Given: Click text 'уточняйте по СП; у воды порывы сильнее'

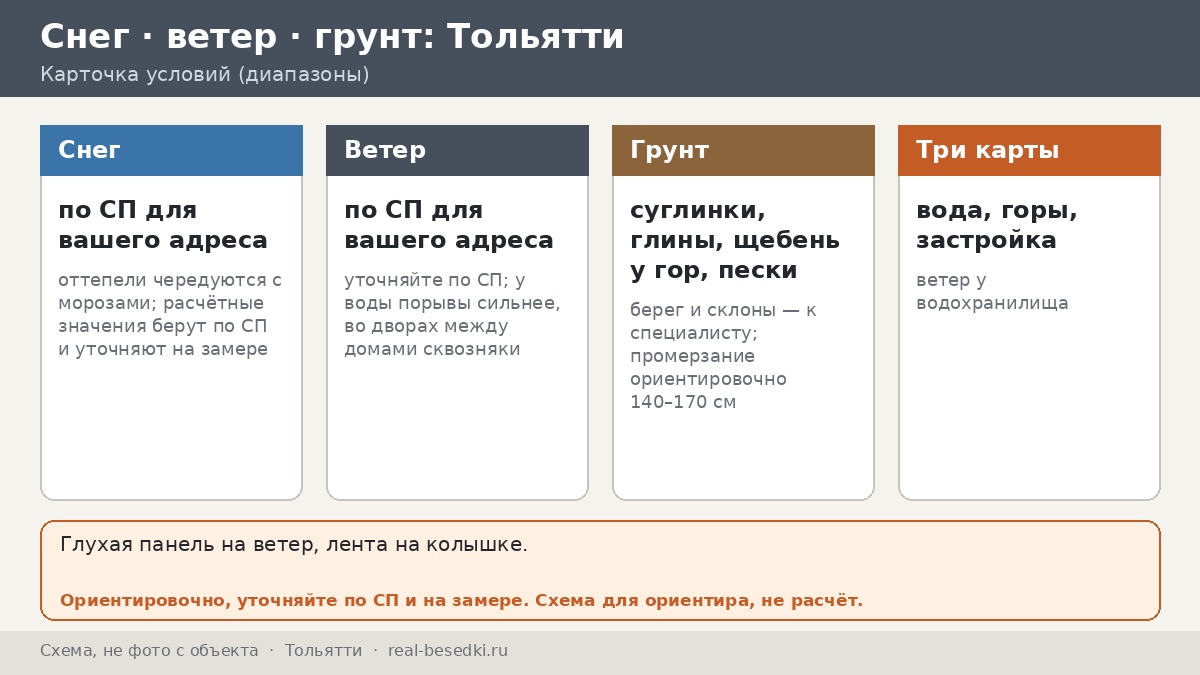Looking at the screenshot, I should coord(452,291).
